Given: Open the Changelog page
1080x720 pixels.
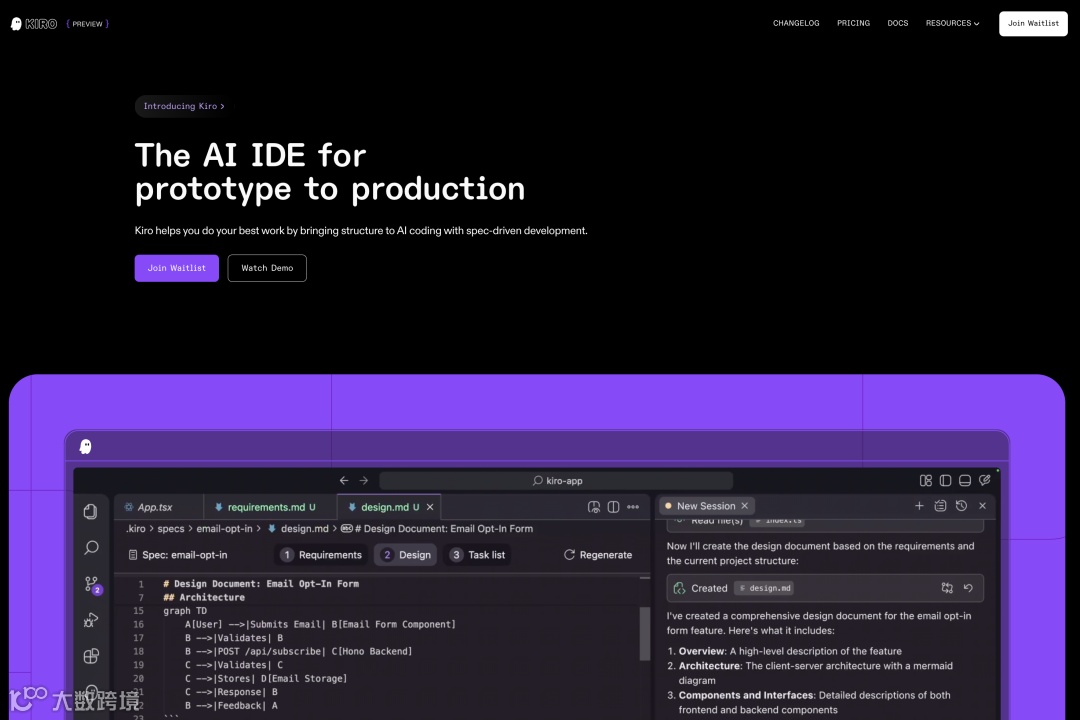Looking at the screenshot, I should click(796, 23).
